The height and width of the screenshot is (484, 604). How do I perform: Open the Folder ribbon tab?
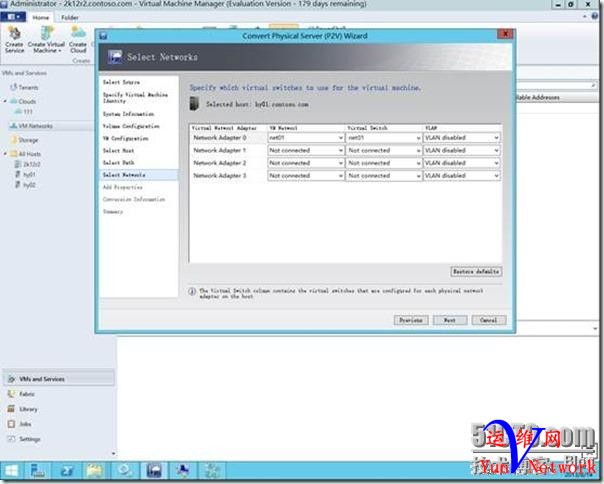[70, 17]
